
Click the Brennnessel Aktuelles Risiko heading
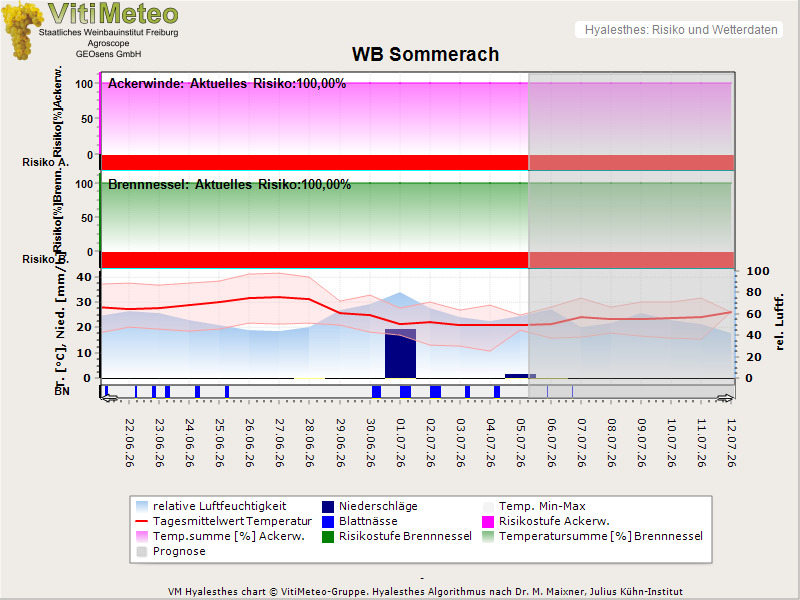click(230, 185)
